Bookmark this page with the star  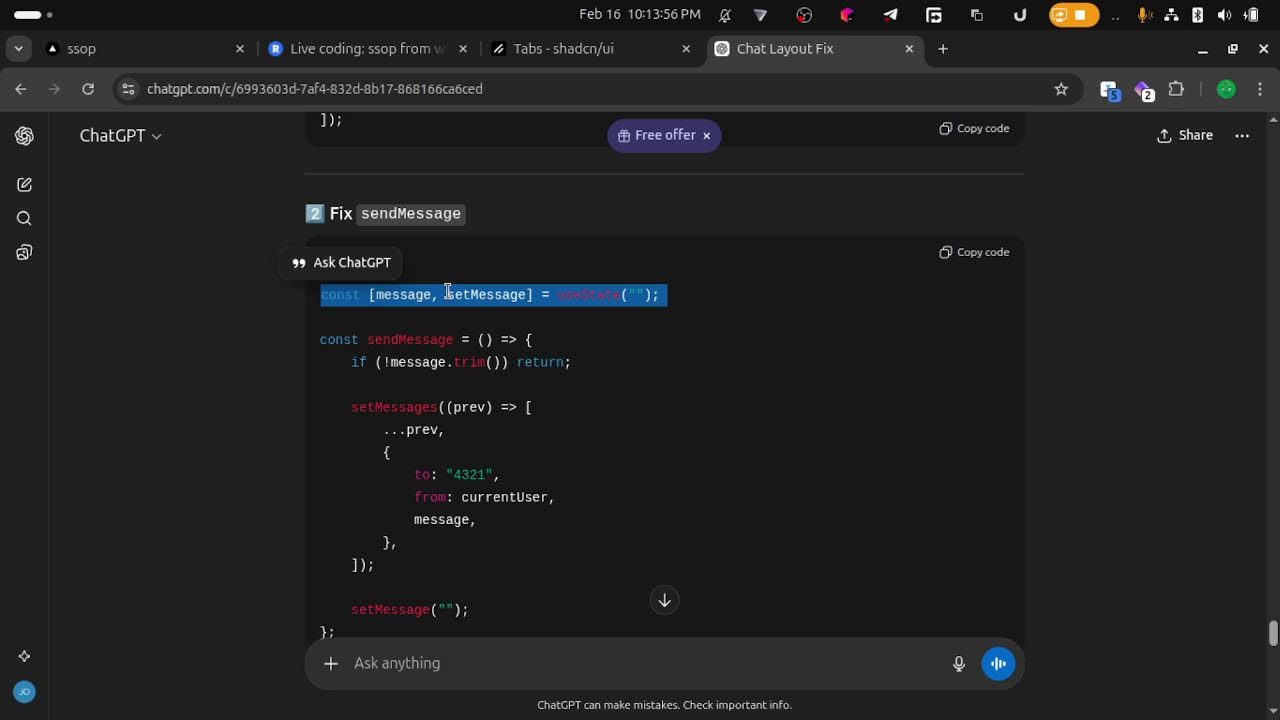[x=1061, y=89]
